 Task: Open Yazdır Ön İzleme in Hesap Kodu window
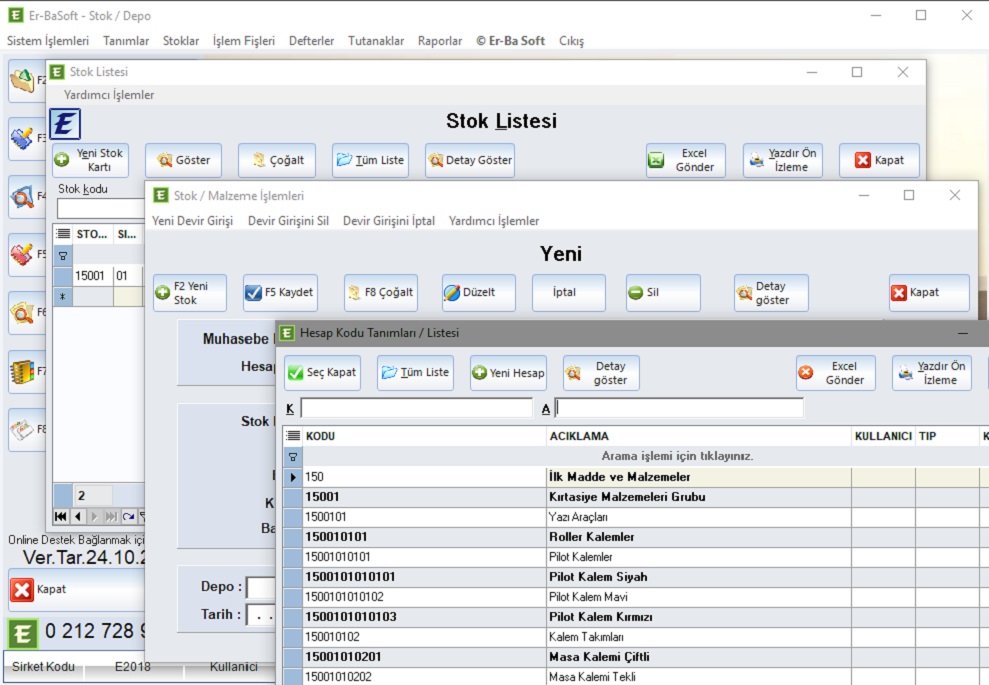[932, 373]
